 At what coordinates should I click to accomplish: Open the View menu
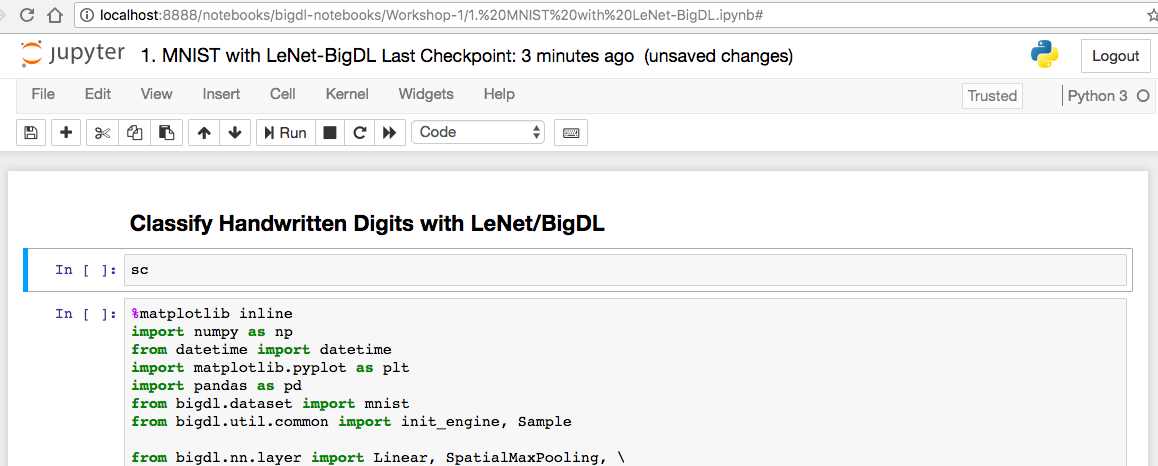click(157, 94)
